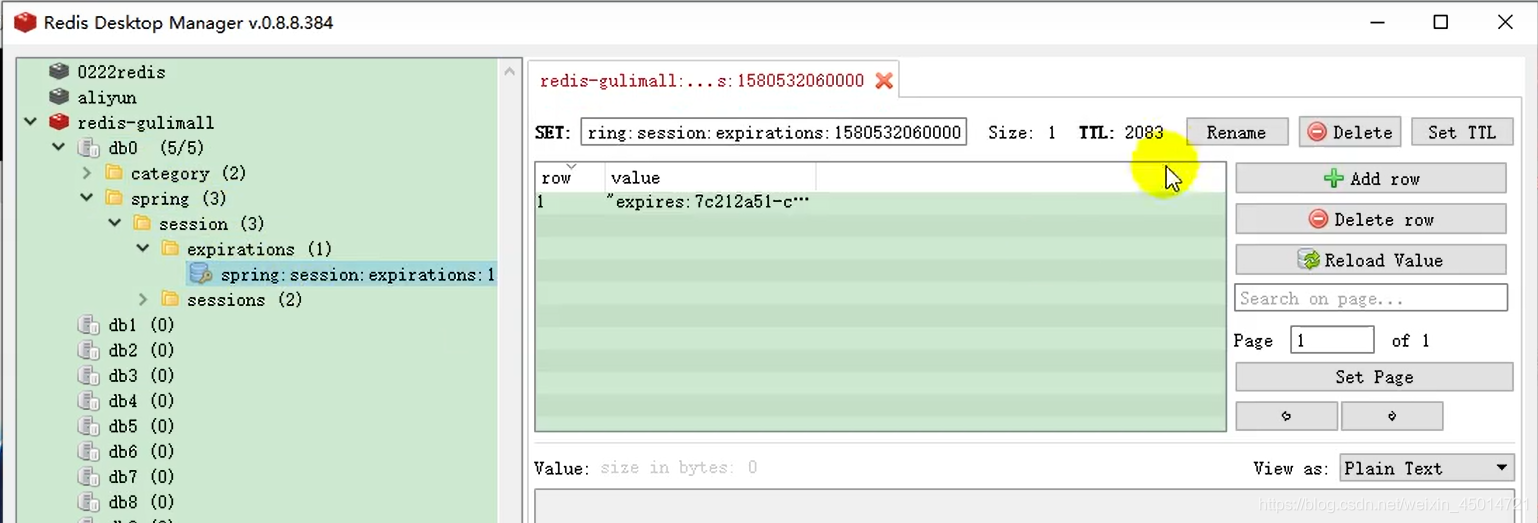This screenshot has width=1538, height=523.
Task: Minimize the Redis Desktop Manager window
Action: tap(1376, 22)
